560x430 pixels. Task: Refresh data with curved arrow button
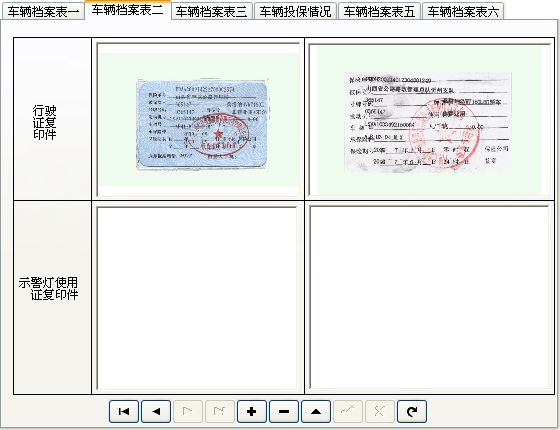click(x=412, y=411)
